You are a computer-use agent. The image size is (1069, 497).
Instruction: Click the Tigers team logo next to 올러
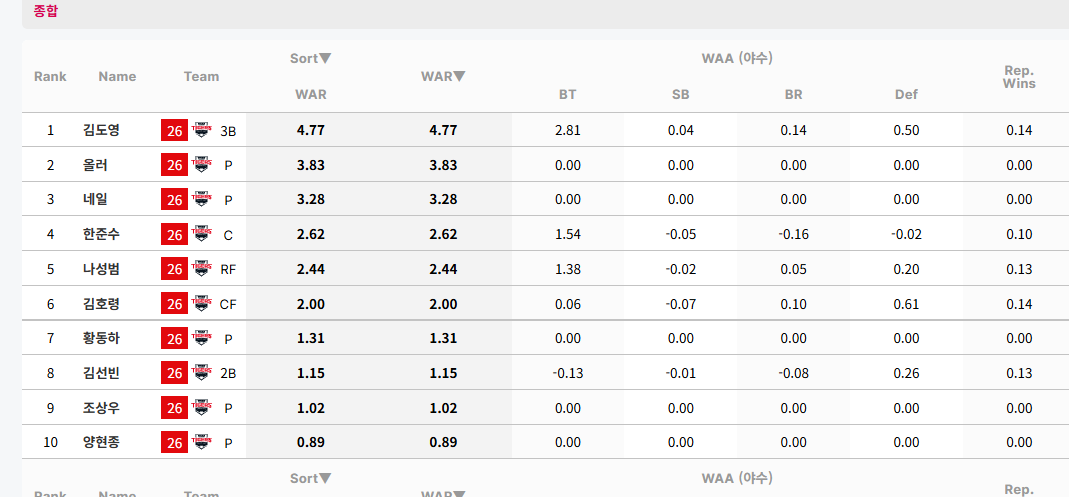(x=201, y=164)
